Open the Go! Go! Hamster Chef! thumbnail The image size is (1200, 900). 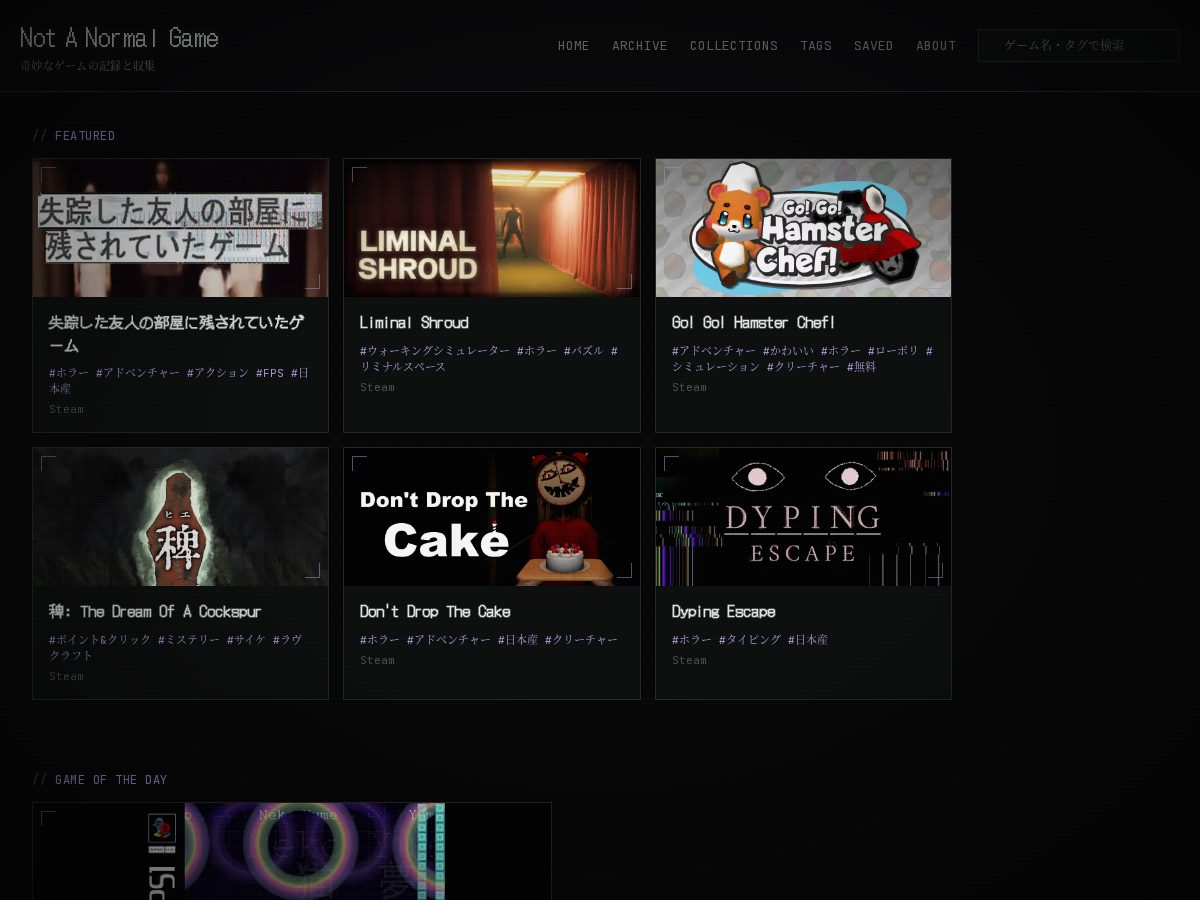(803, 228)
